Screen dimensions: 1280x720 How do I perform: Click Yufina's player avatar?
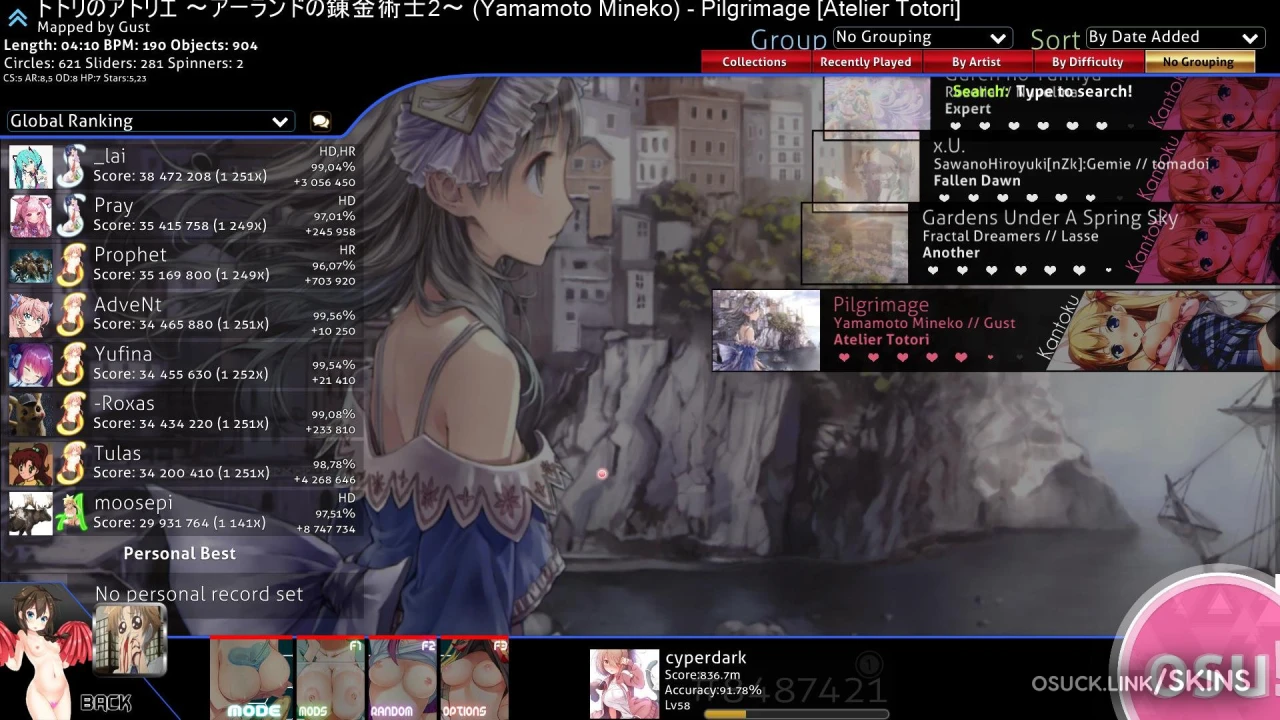coord(30,365)
